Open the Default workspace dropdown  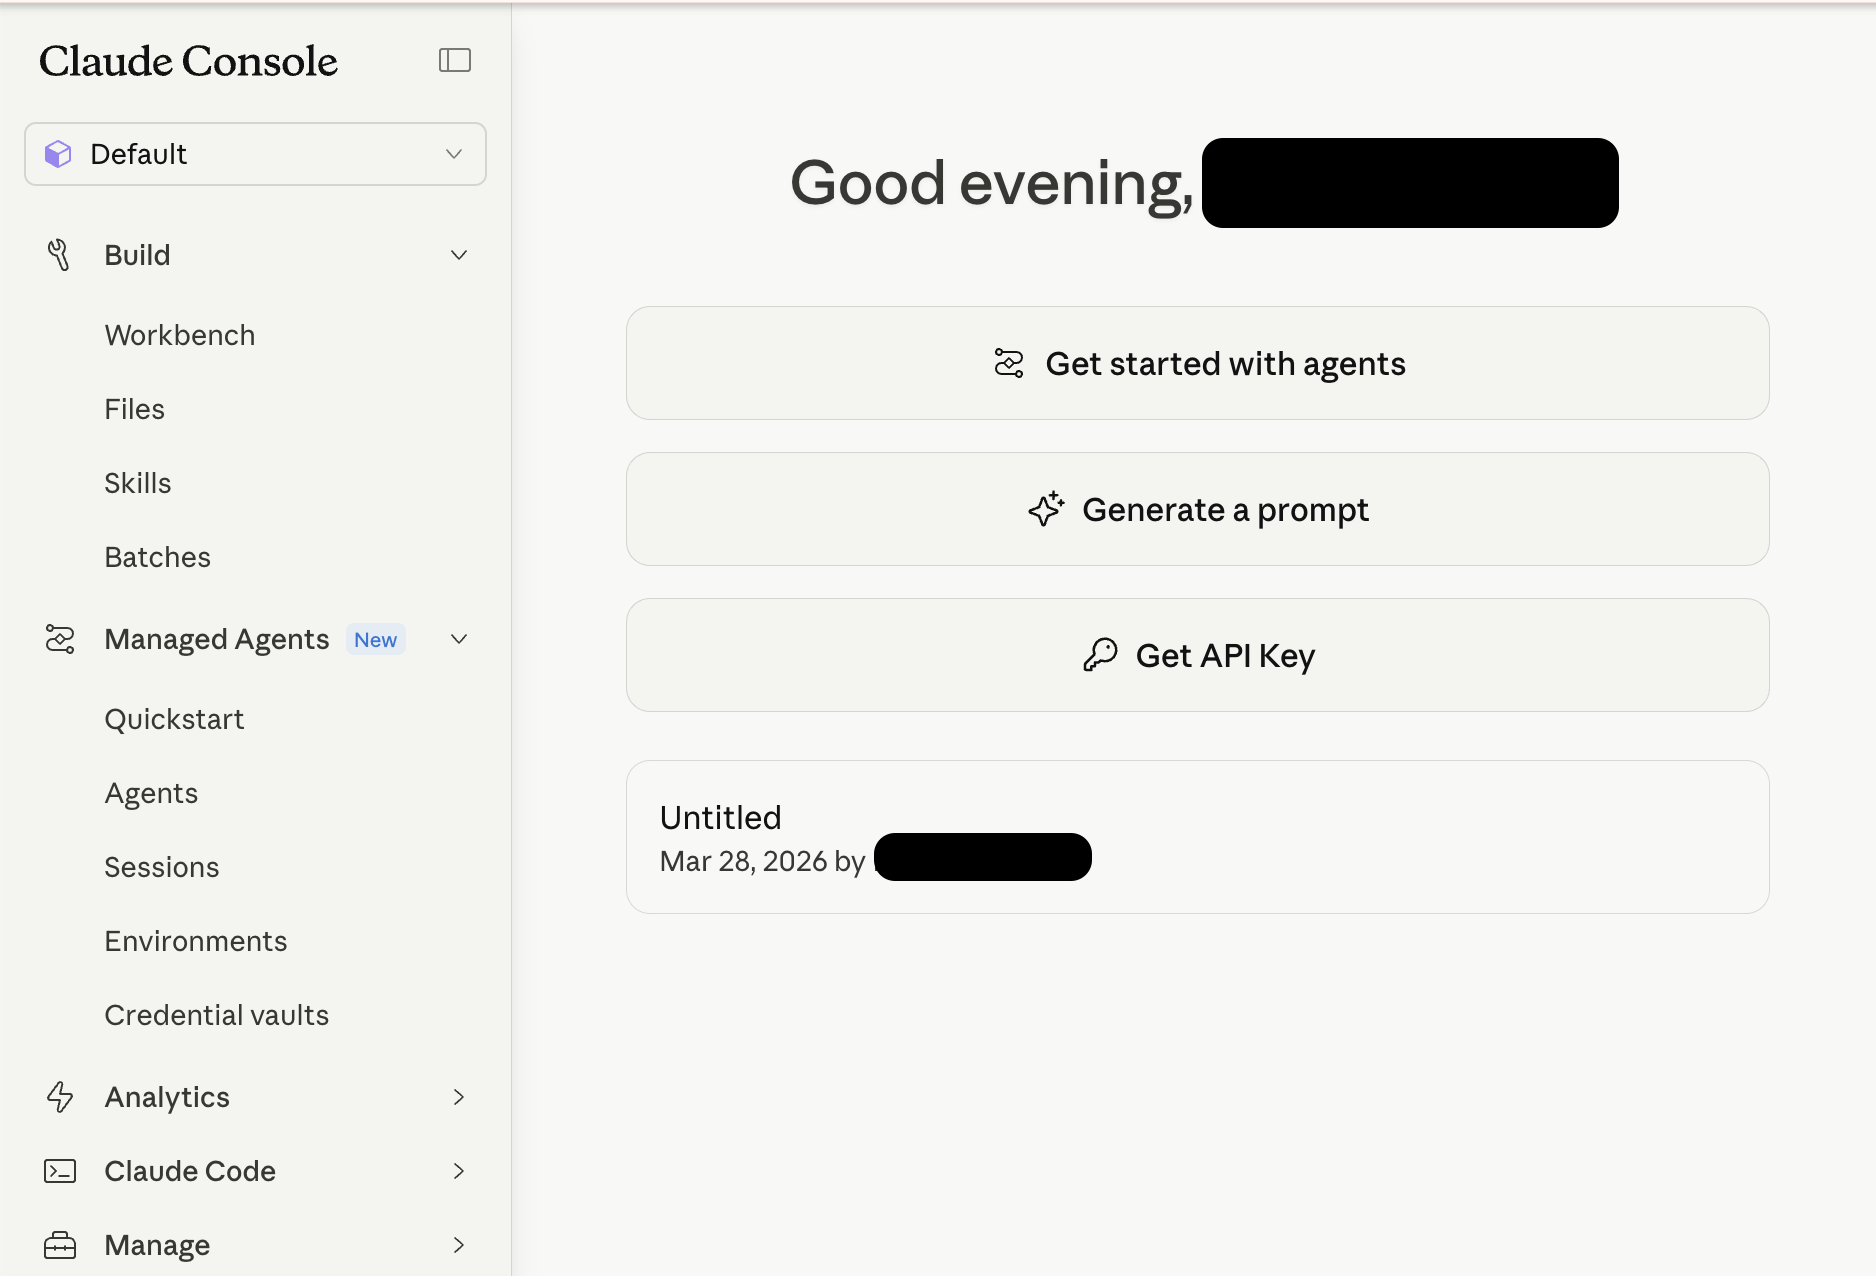(x=255, y=154)
